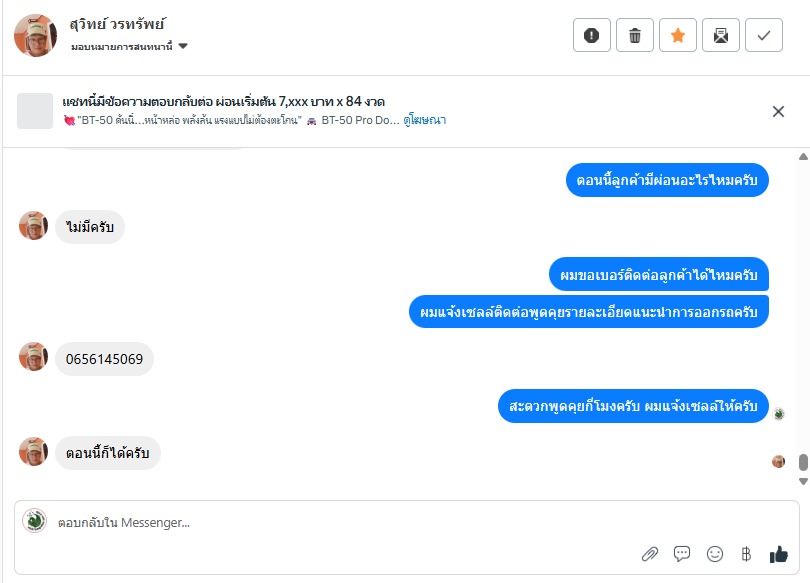This screenshot has height=583, width=810.
Task: Toggle the orange follow-up star
Action: [678, 36]
